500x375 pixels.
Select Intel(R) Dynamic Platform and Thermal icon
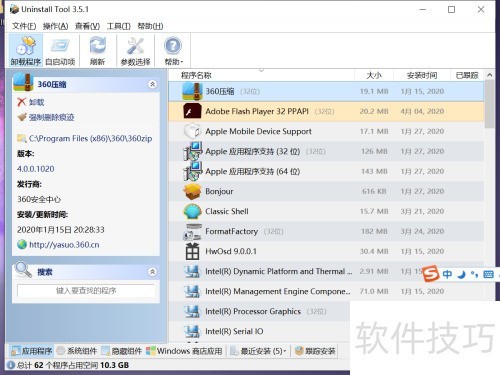pyautogui.click(x=192, y=271)
